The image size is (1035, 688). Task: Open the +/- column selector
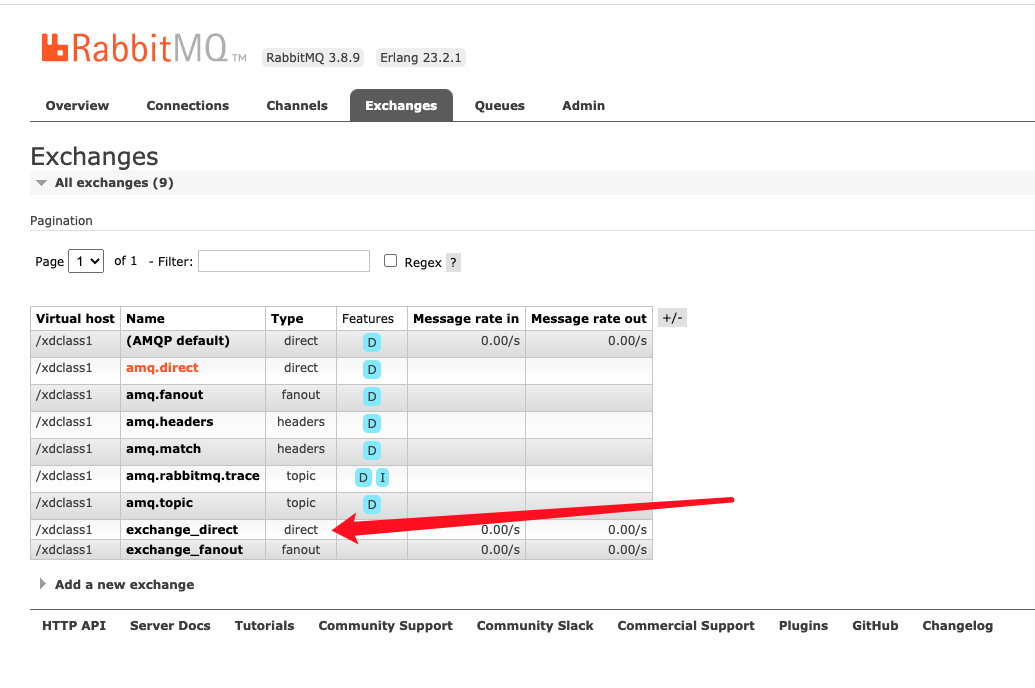tap(673, 318)
